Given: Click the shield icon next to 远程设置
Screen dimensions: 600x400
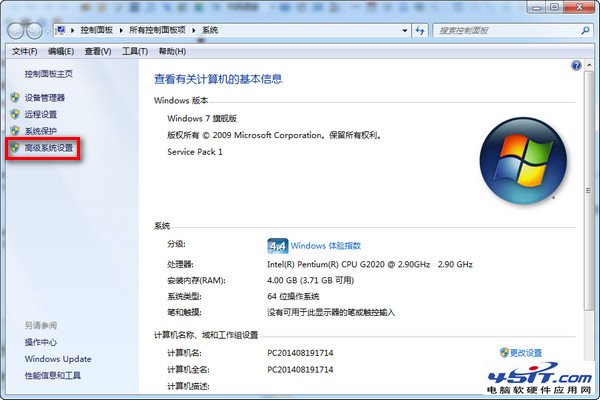Looking at the screenshot, I should coord(15,114).
